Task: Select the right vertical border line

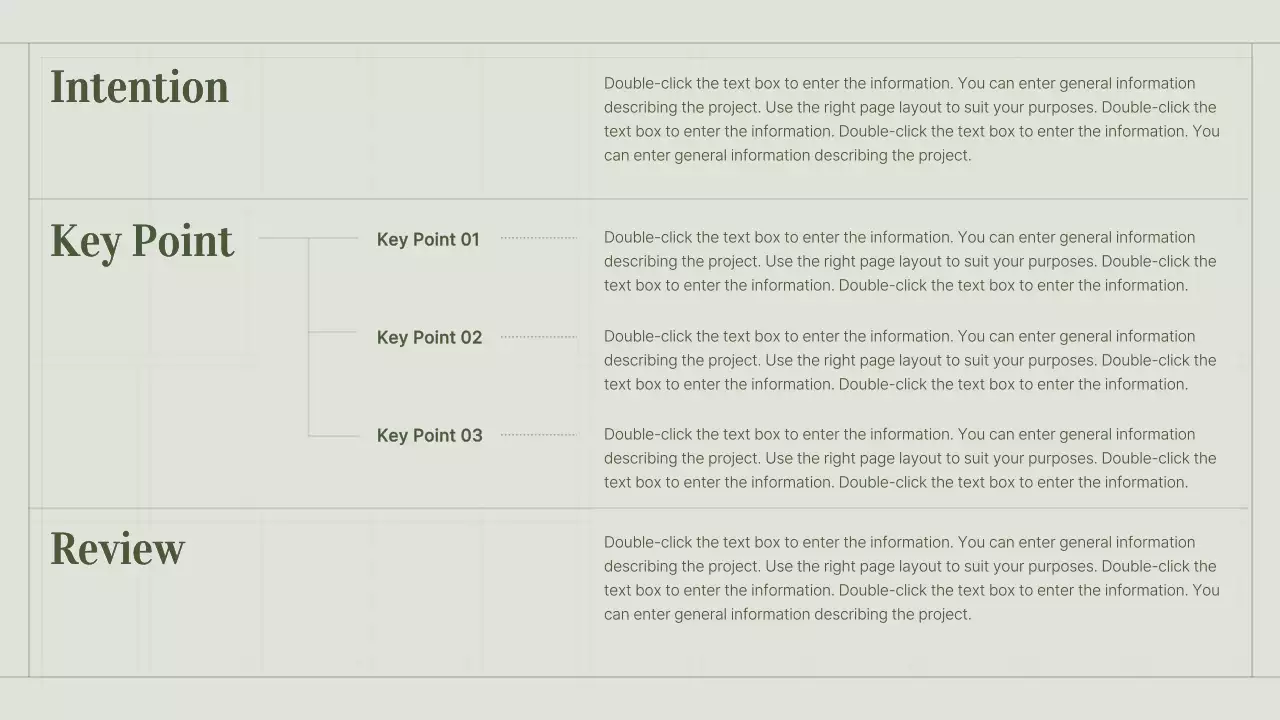Action: [x=1252, y=360]
